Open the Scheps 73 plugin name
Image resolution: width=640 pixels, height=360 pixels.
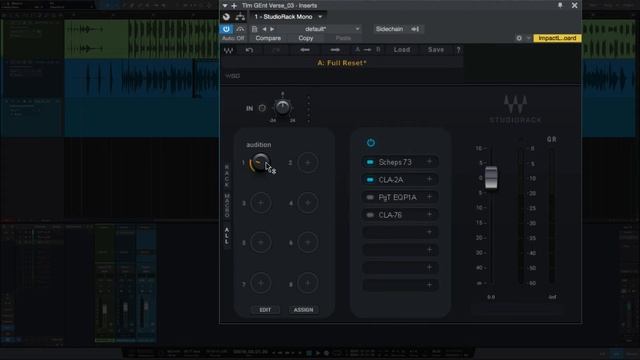395,162
